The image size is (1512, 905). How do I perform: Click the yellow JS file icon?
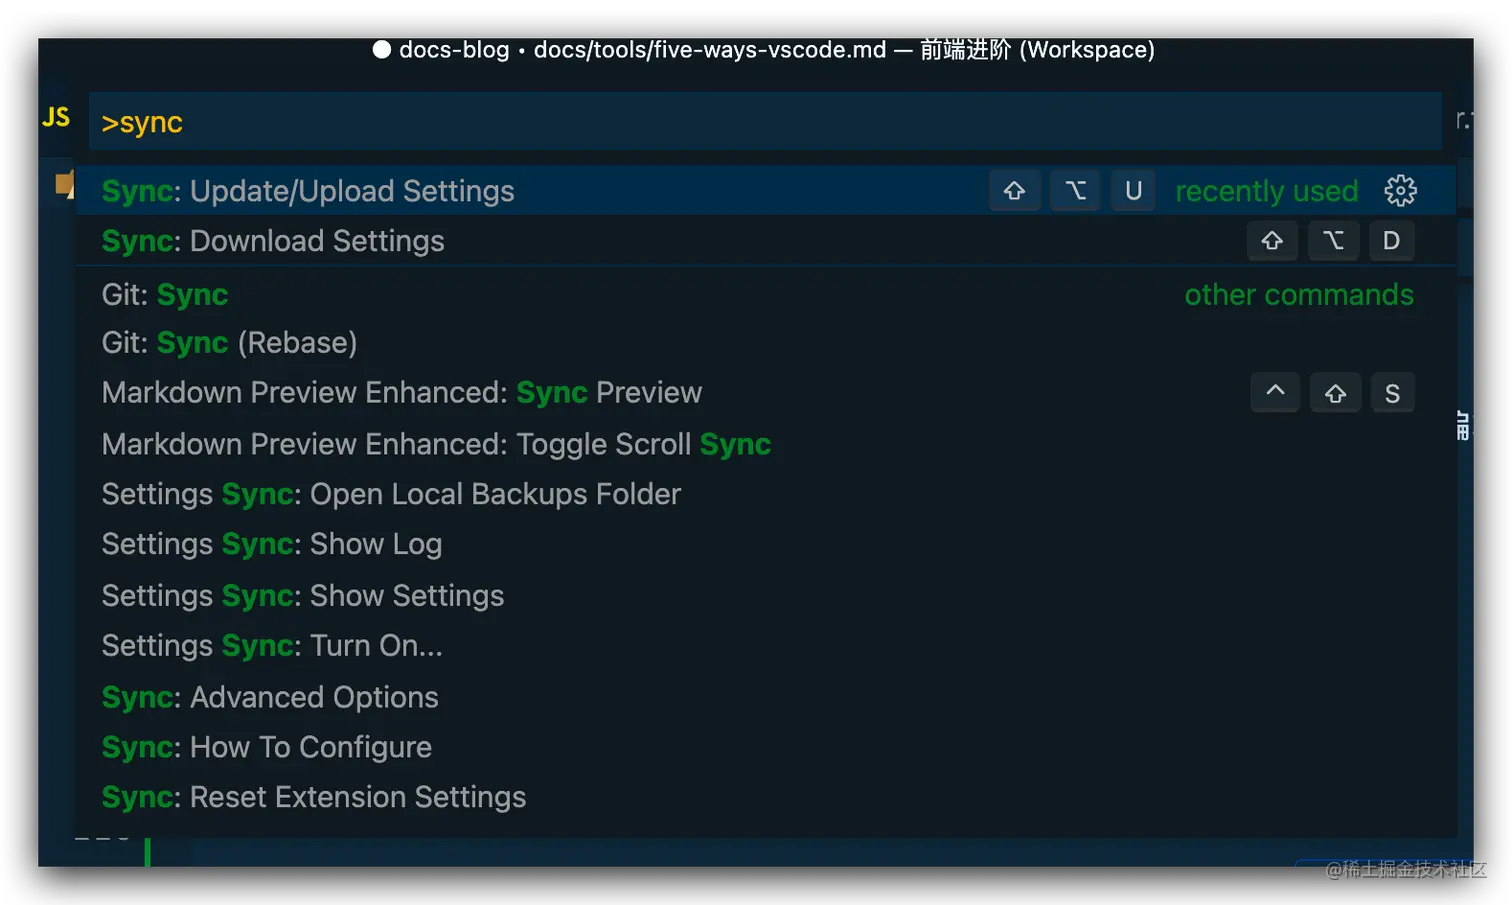tap(56, 117)
